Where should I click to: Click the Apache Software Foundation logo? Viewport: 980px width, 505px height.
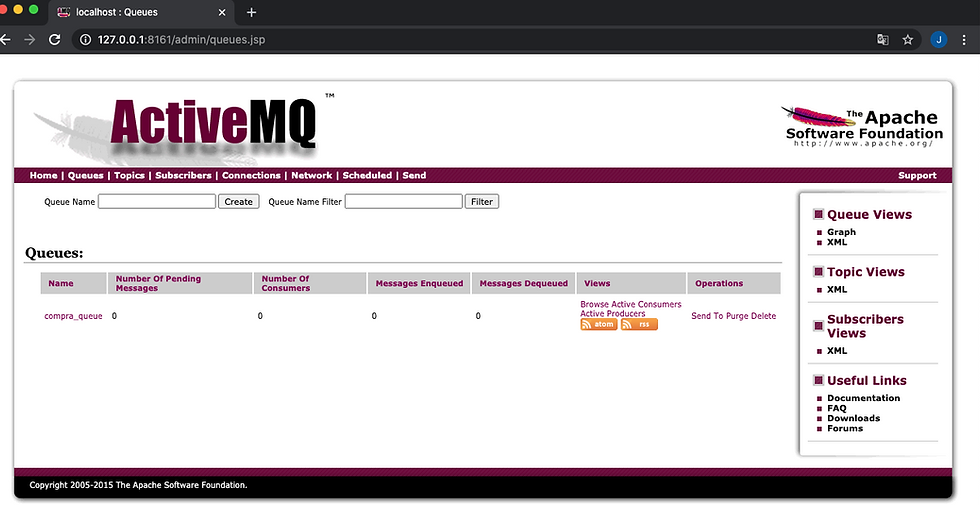(862, 127)
